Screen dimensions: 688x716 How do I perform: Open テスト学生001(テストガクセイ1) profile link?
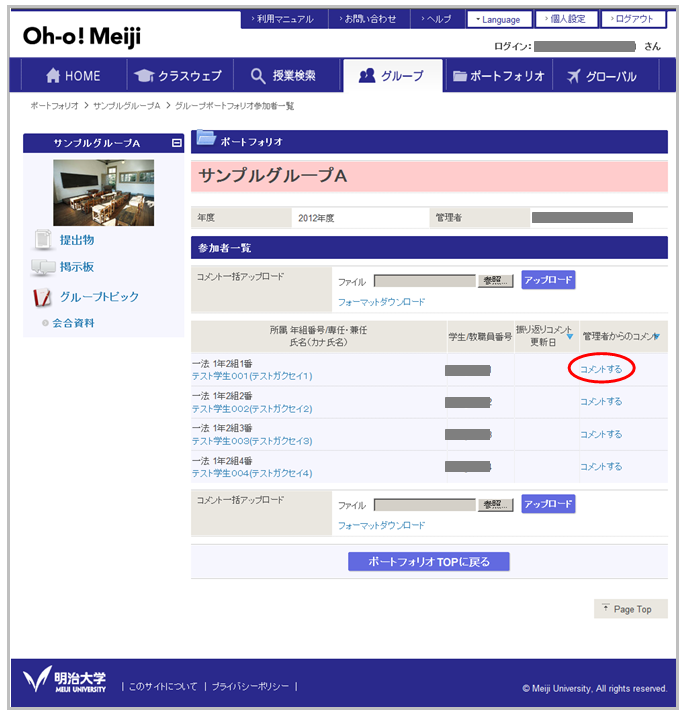click(x=252, y=376)
